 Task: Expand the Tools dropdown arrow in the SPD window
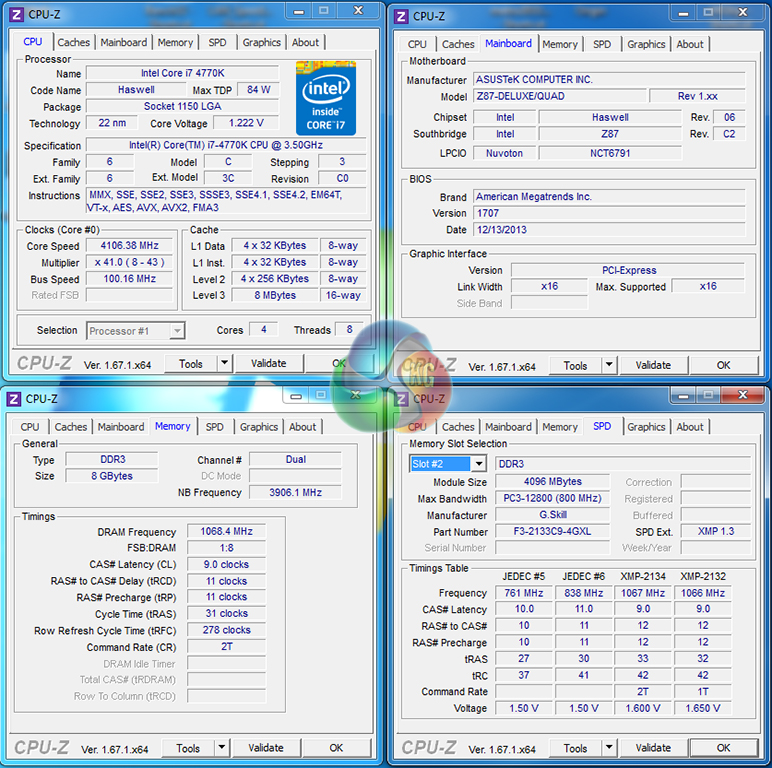[x=609, y=748]
